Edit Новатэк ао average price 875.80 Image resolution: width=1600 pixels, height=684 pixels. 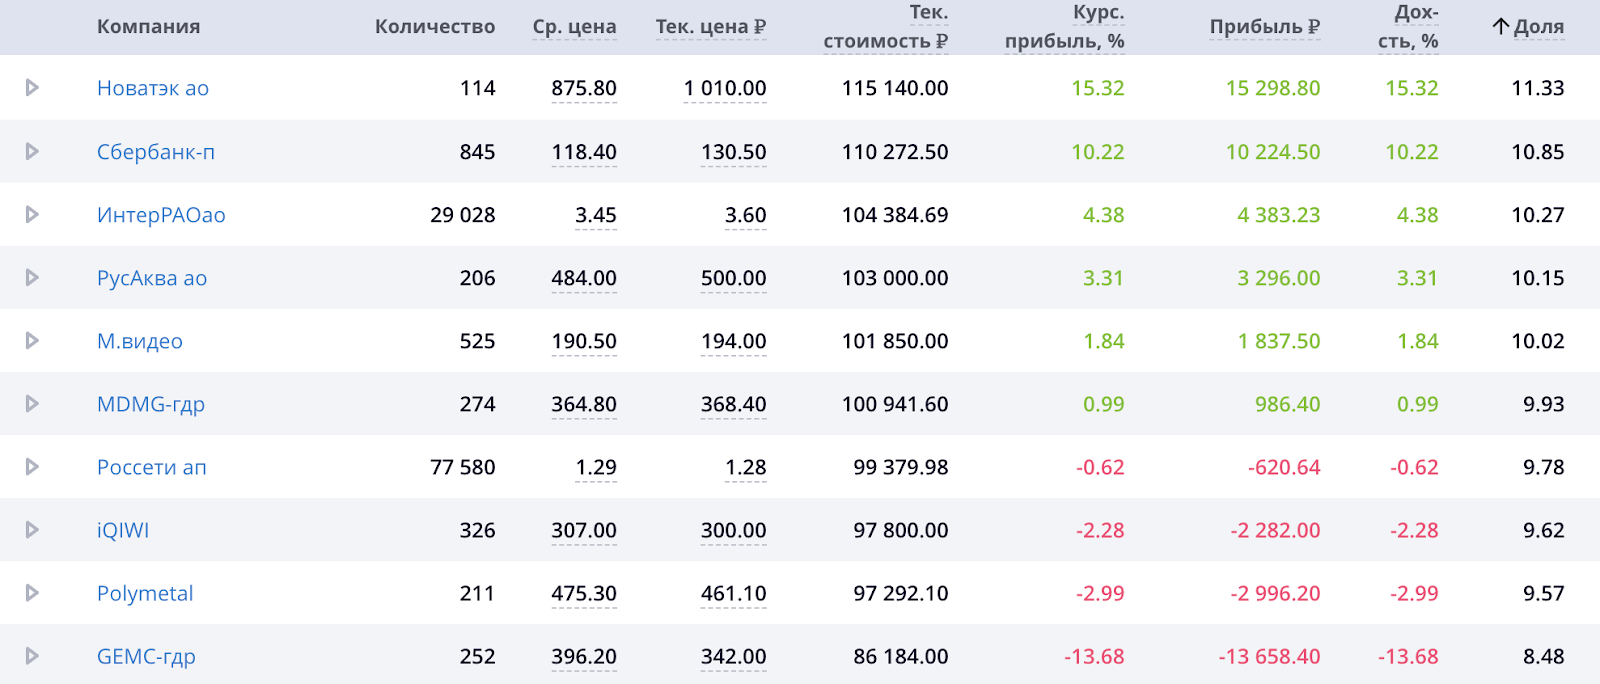point(584,88)
